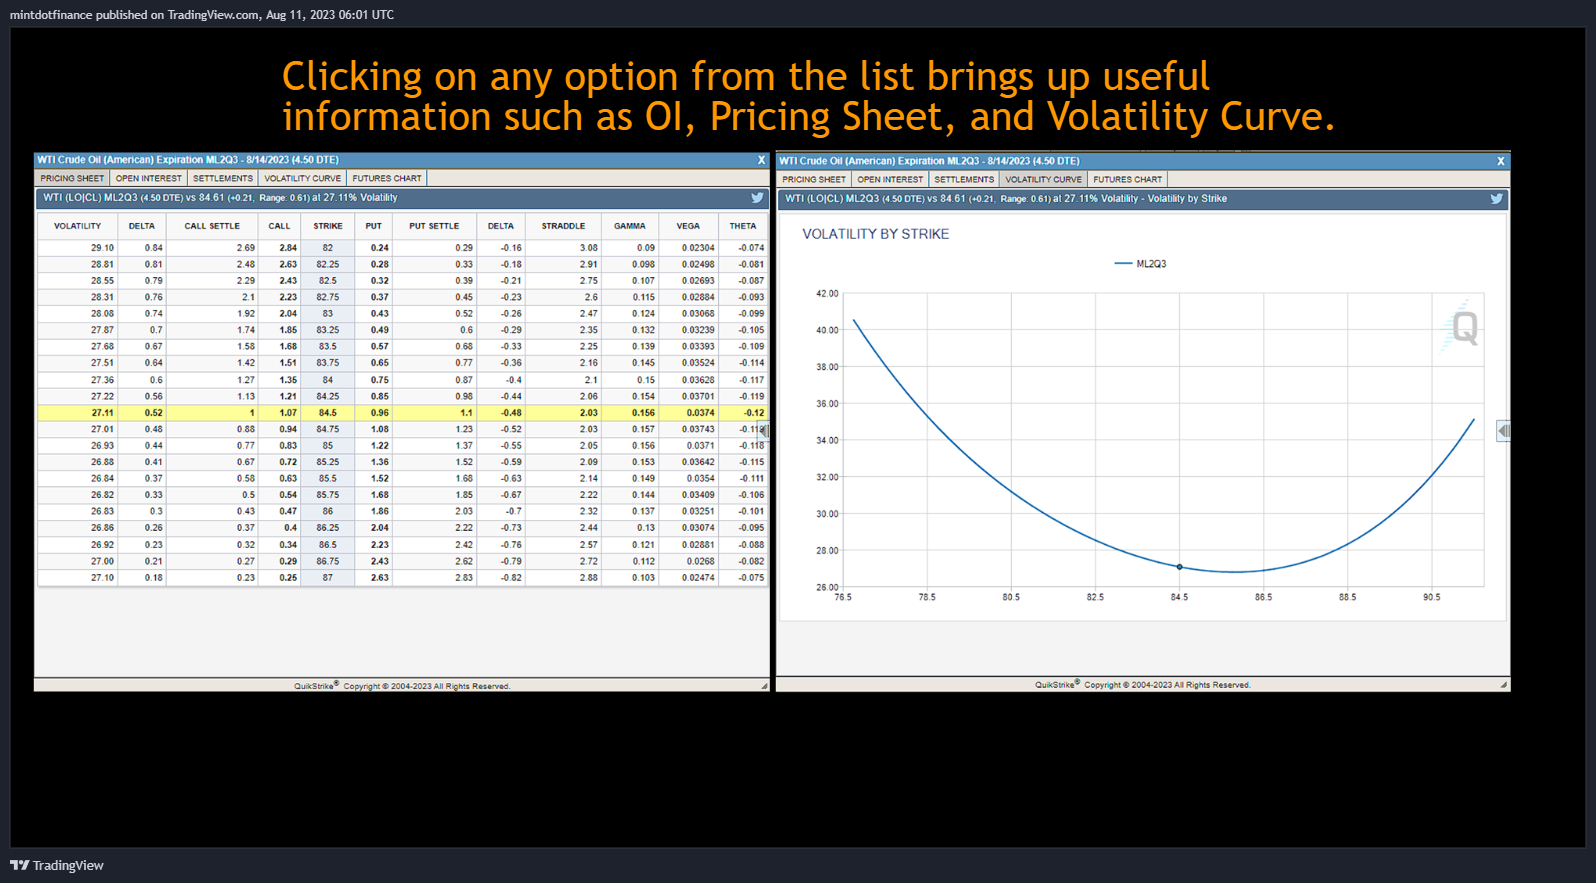Click the GAMMA column header
The height and width of the screenshot is (883, 1596).
click(x=629, y=226)
